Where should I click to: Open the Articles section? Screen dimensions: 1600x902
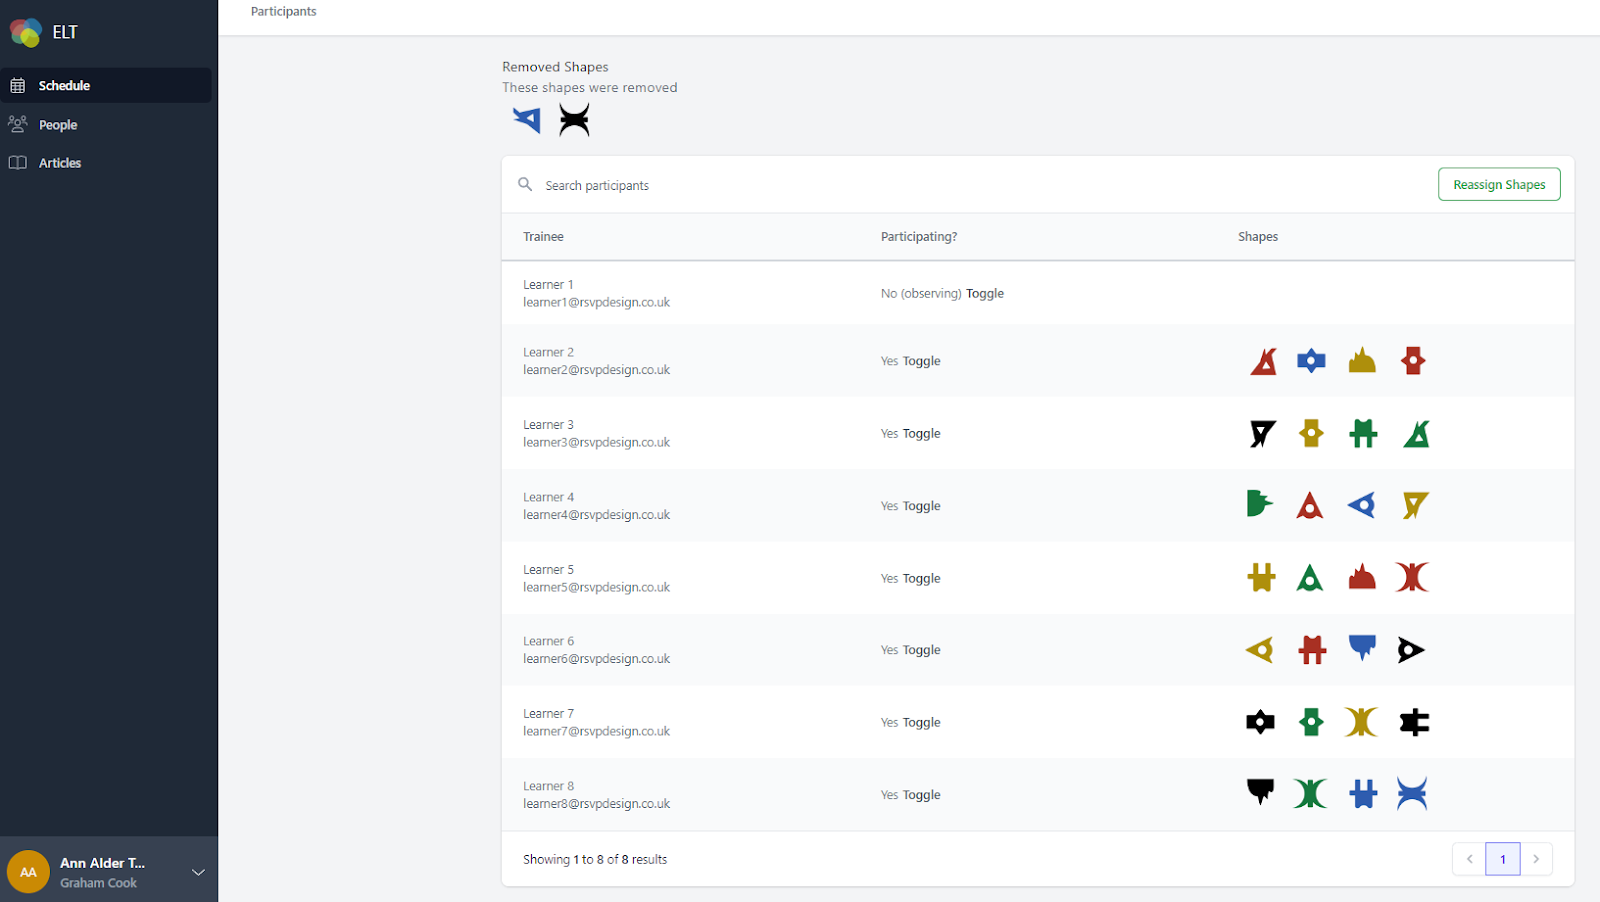[60, 163]
